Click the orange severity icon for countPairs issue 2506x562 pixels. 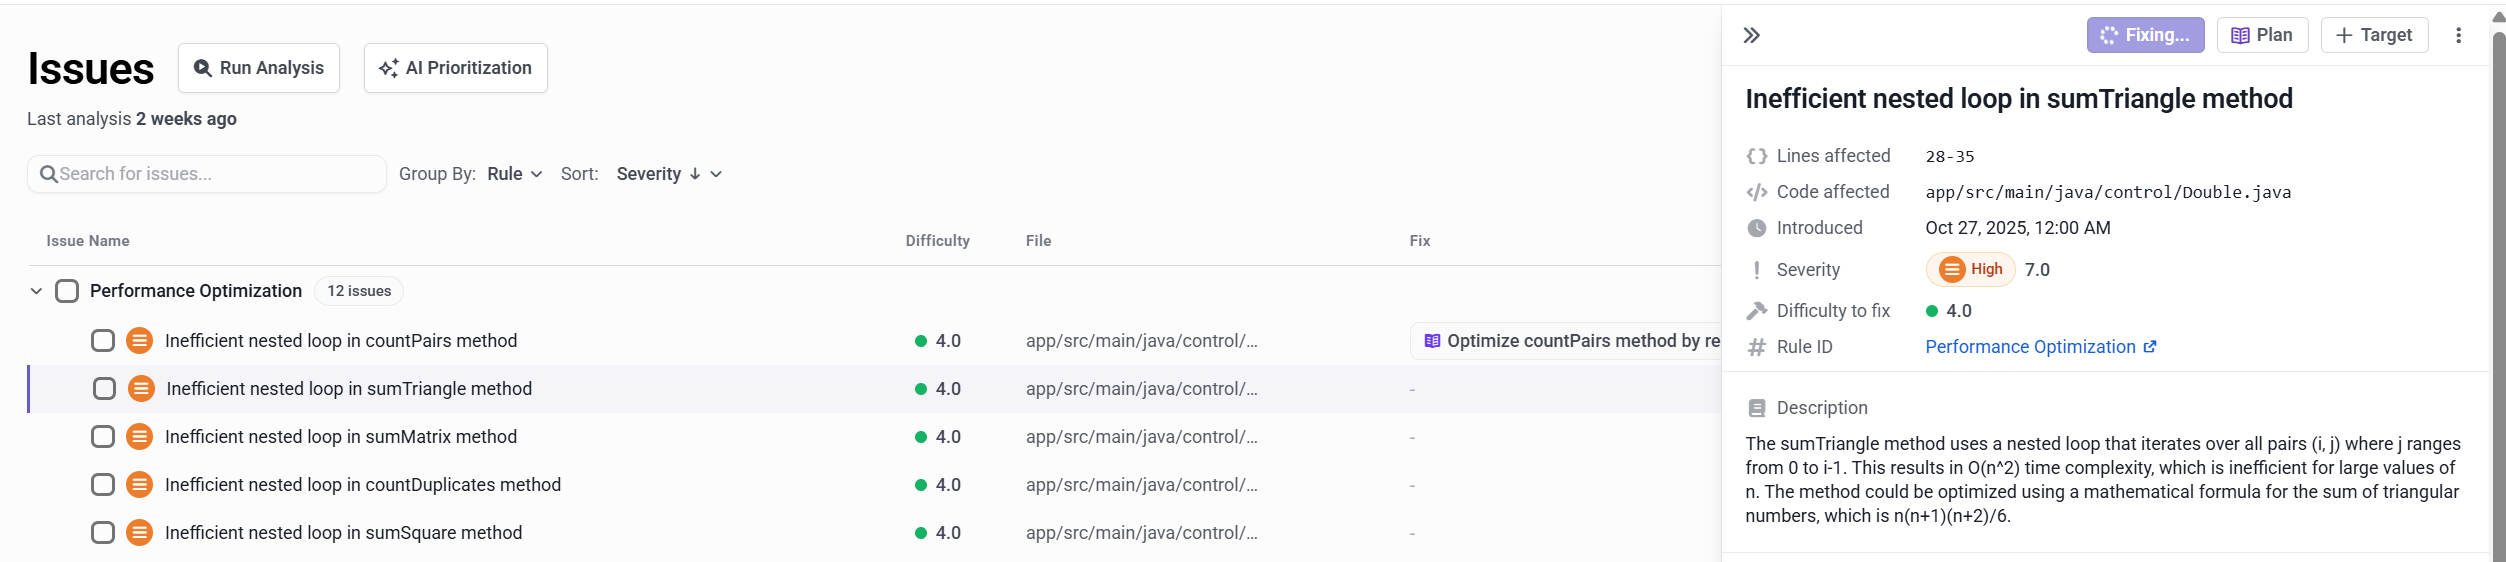140,341
